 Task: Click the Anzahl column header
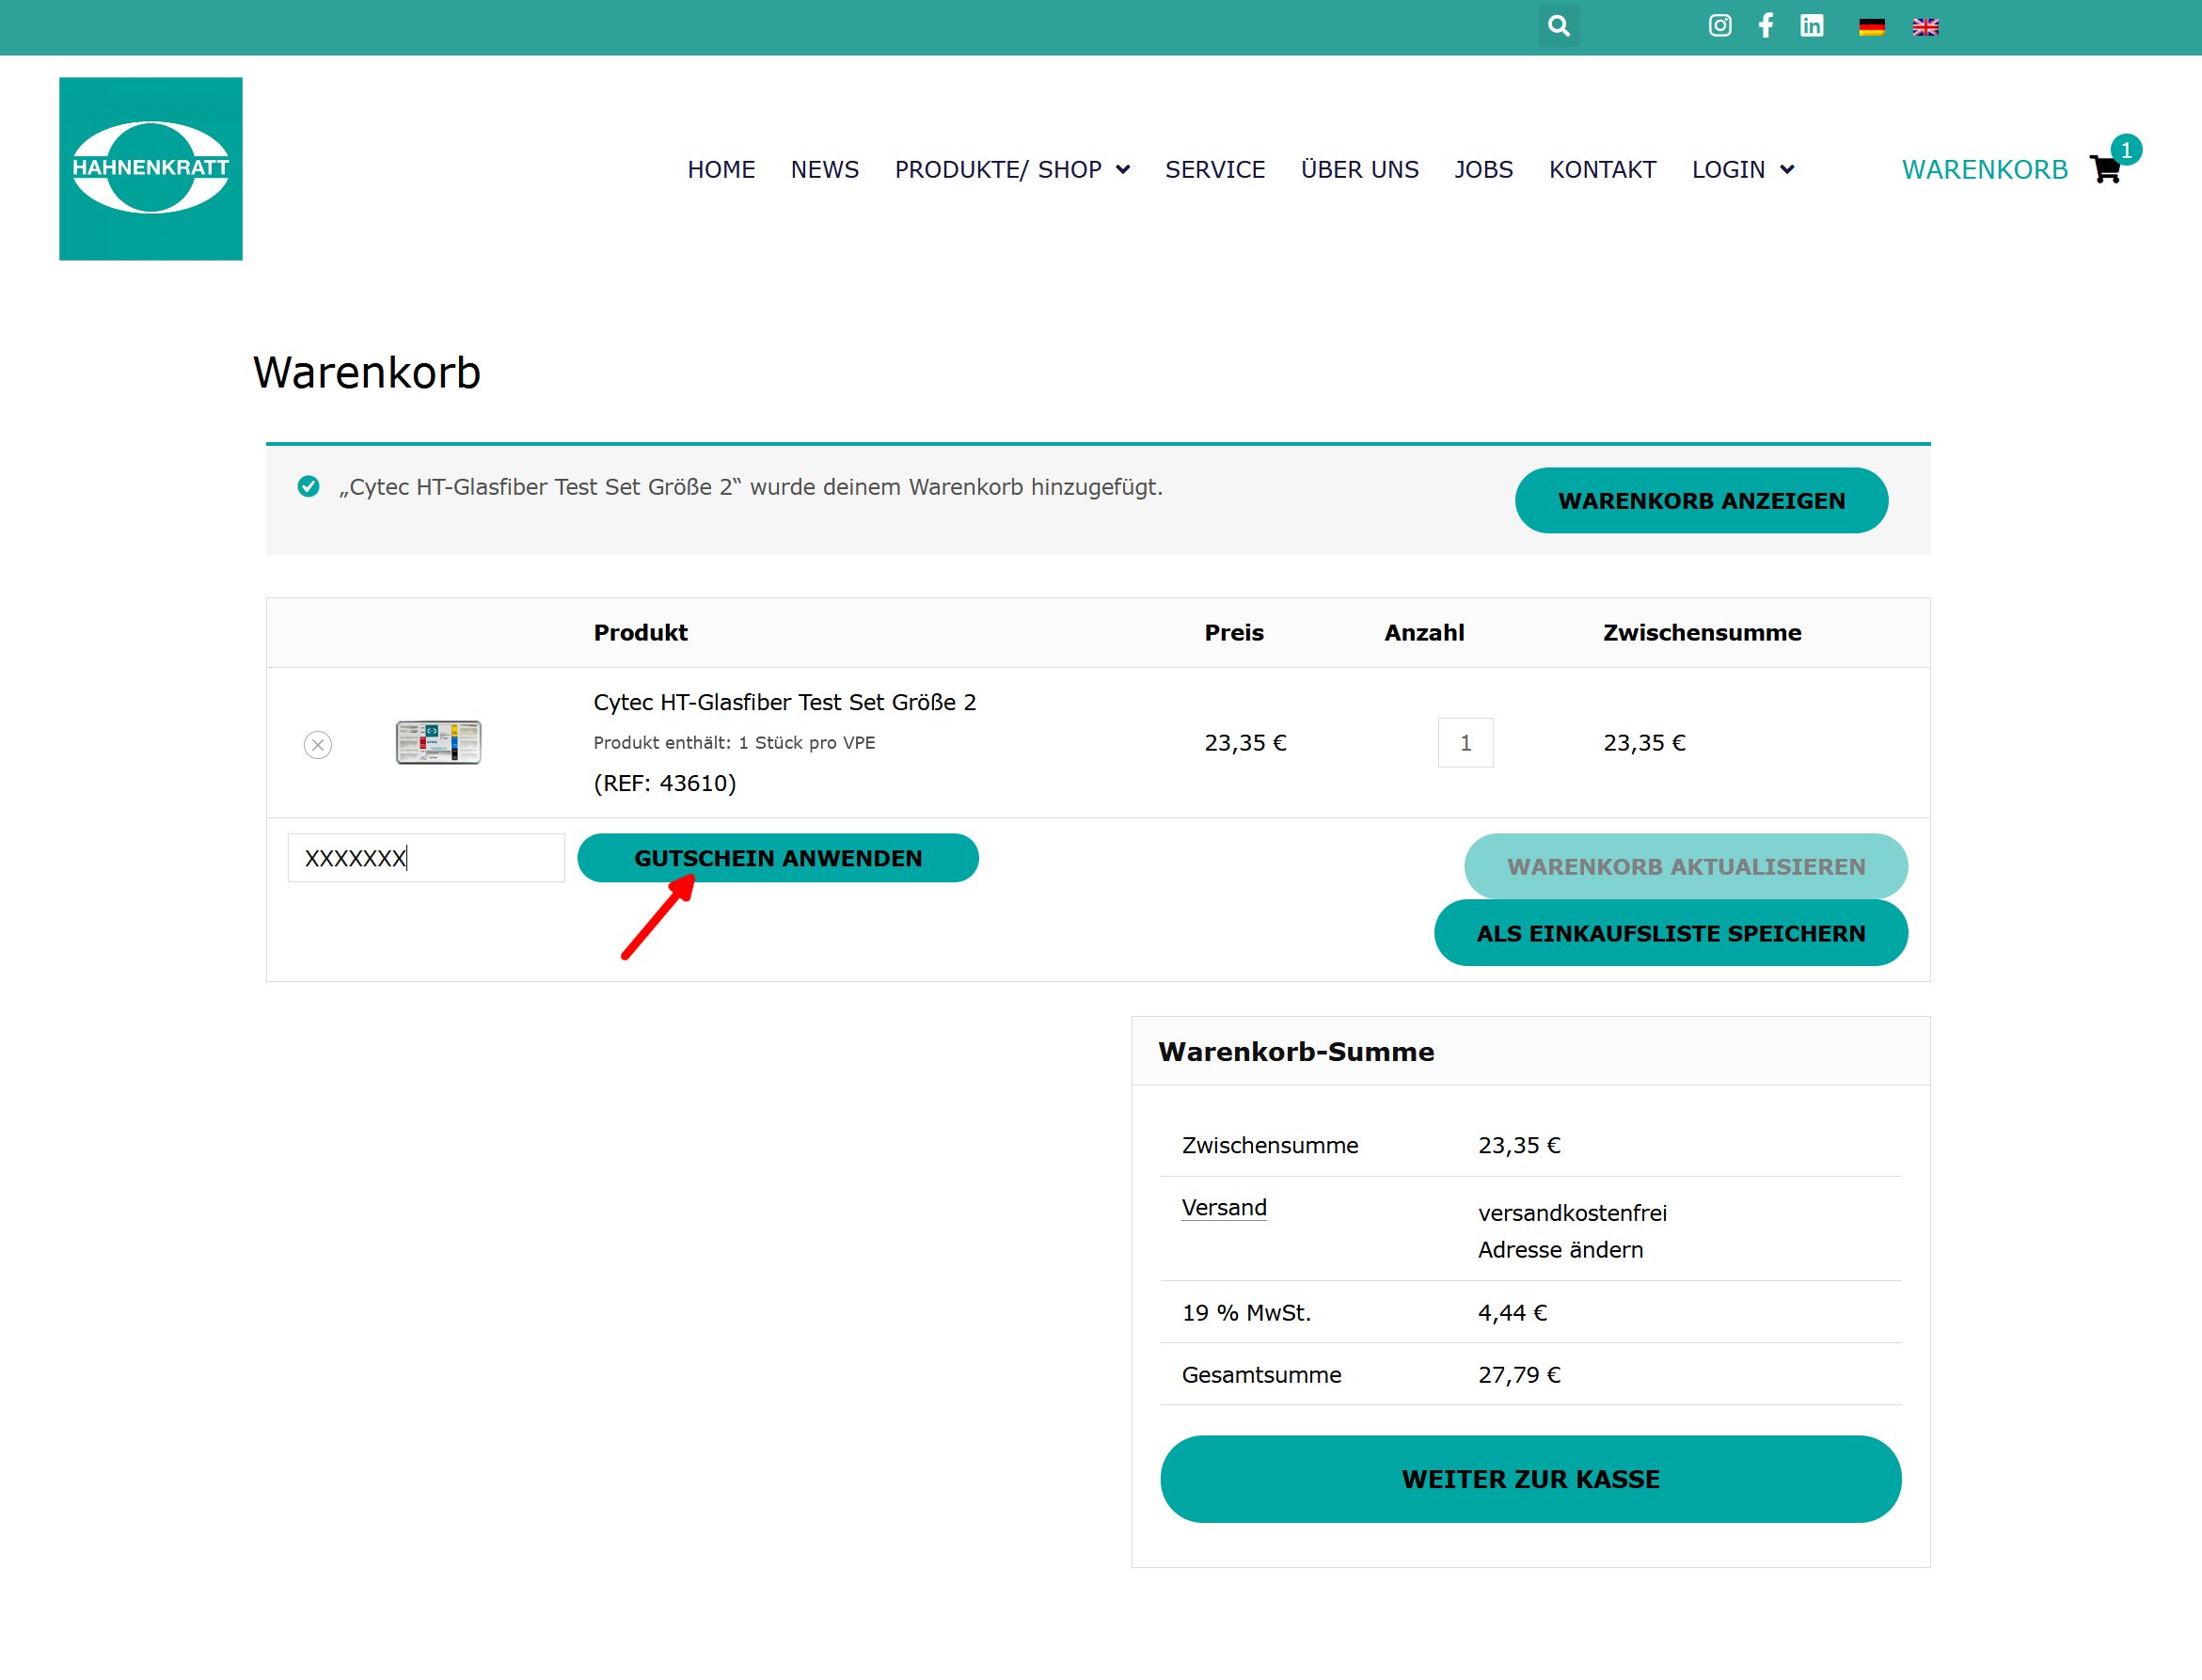(x=1424, y=633)
